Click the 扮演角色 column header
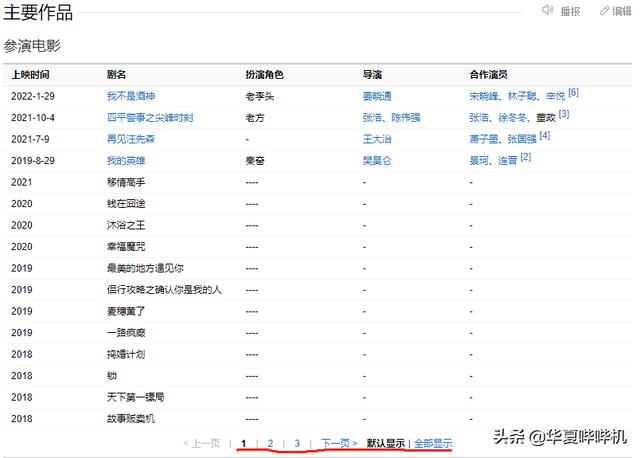 [264, 75]
